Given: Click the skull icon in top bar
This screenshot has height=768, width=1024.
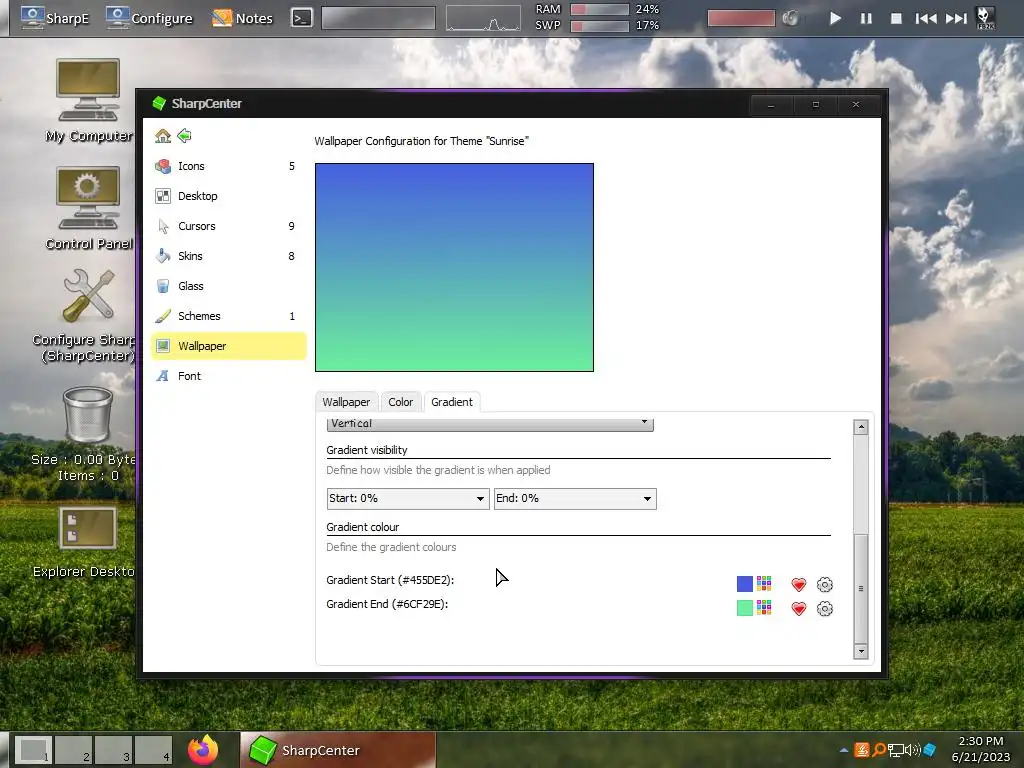Looking at the screenshot, I should coord(985,18).
